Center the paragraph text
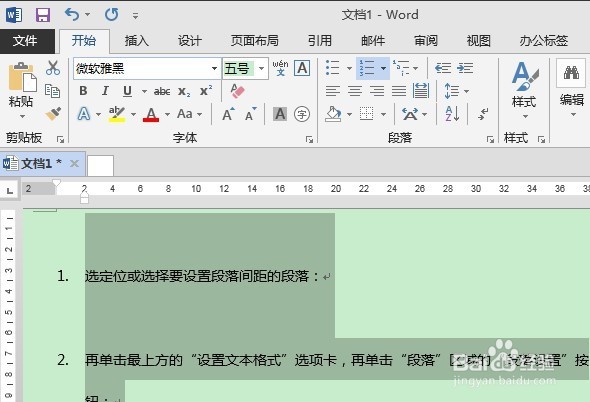590x402 pixels. coord(355,91)
